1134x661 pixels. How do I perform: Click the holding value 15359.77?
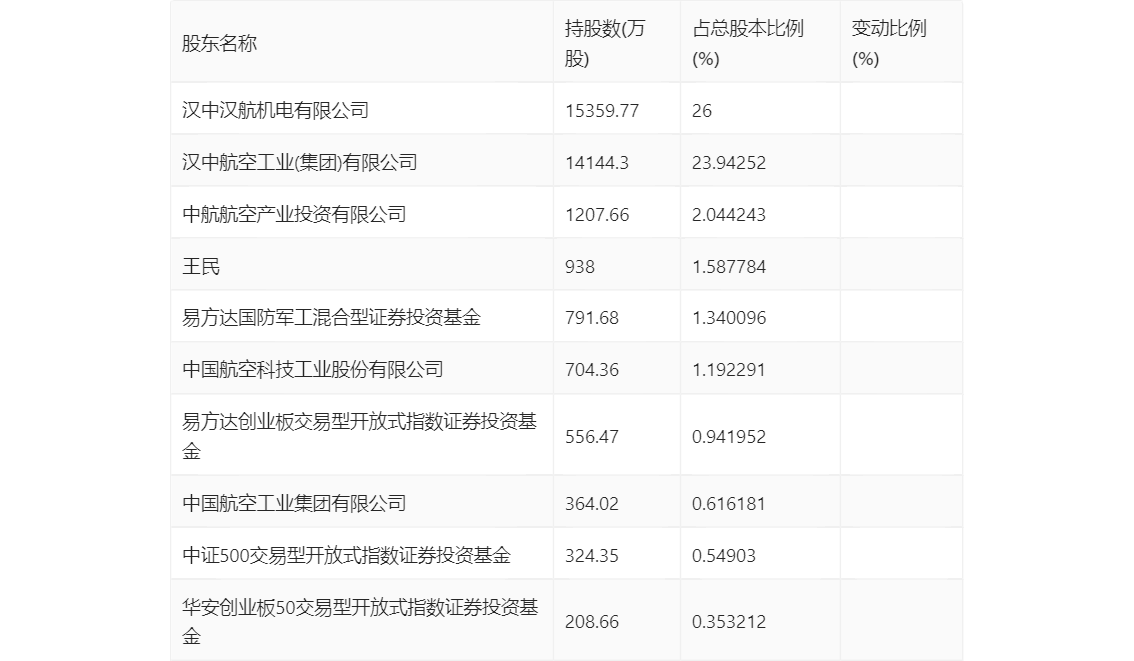pyautogui.click(x=602, y=111)
